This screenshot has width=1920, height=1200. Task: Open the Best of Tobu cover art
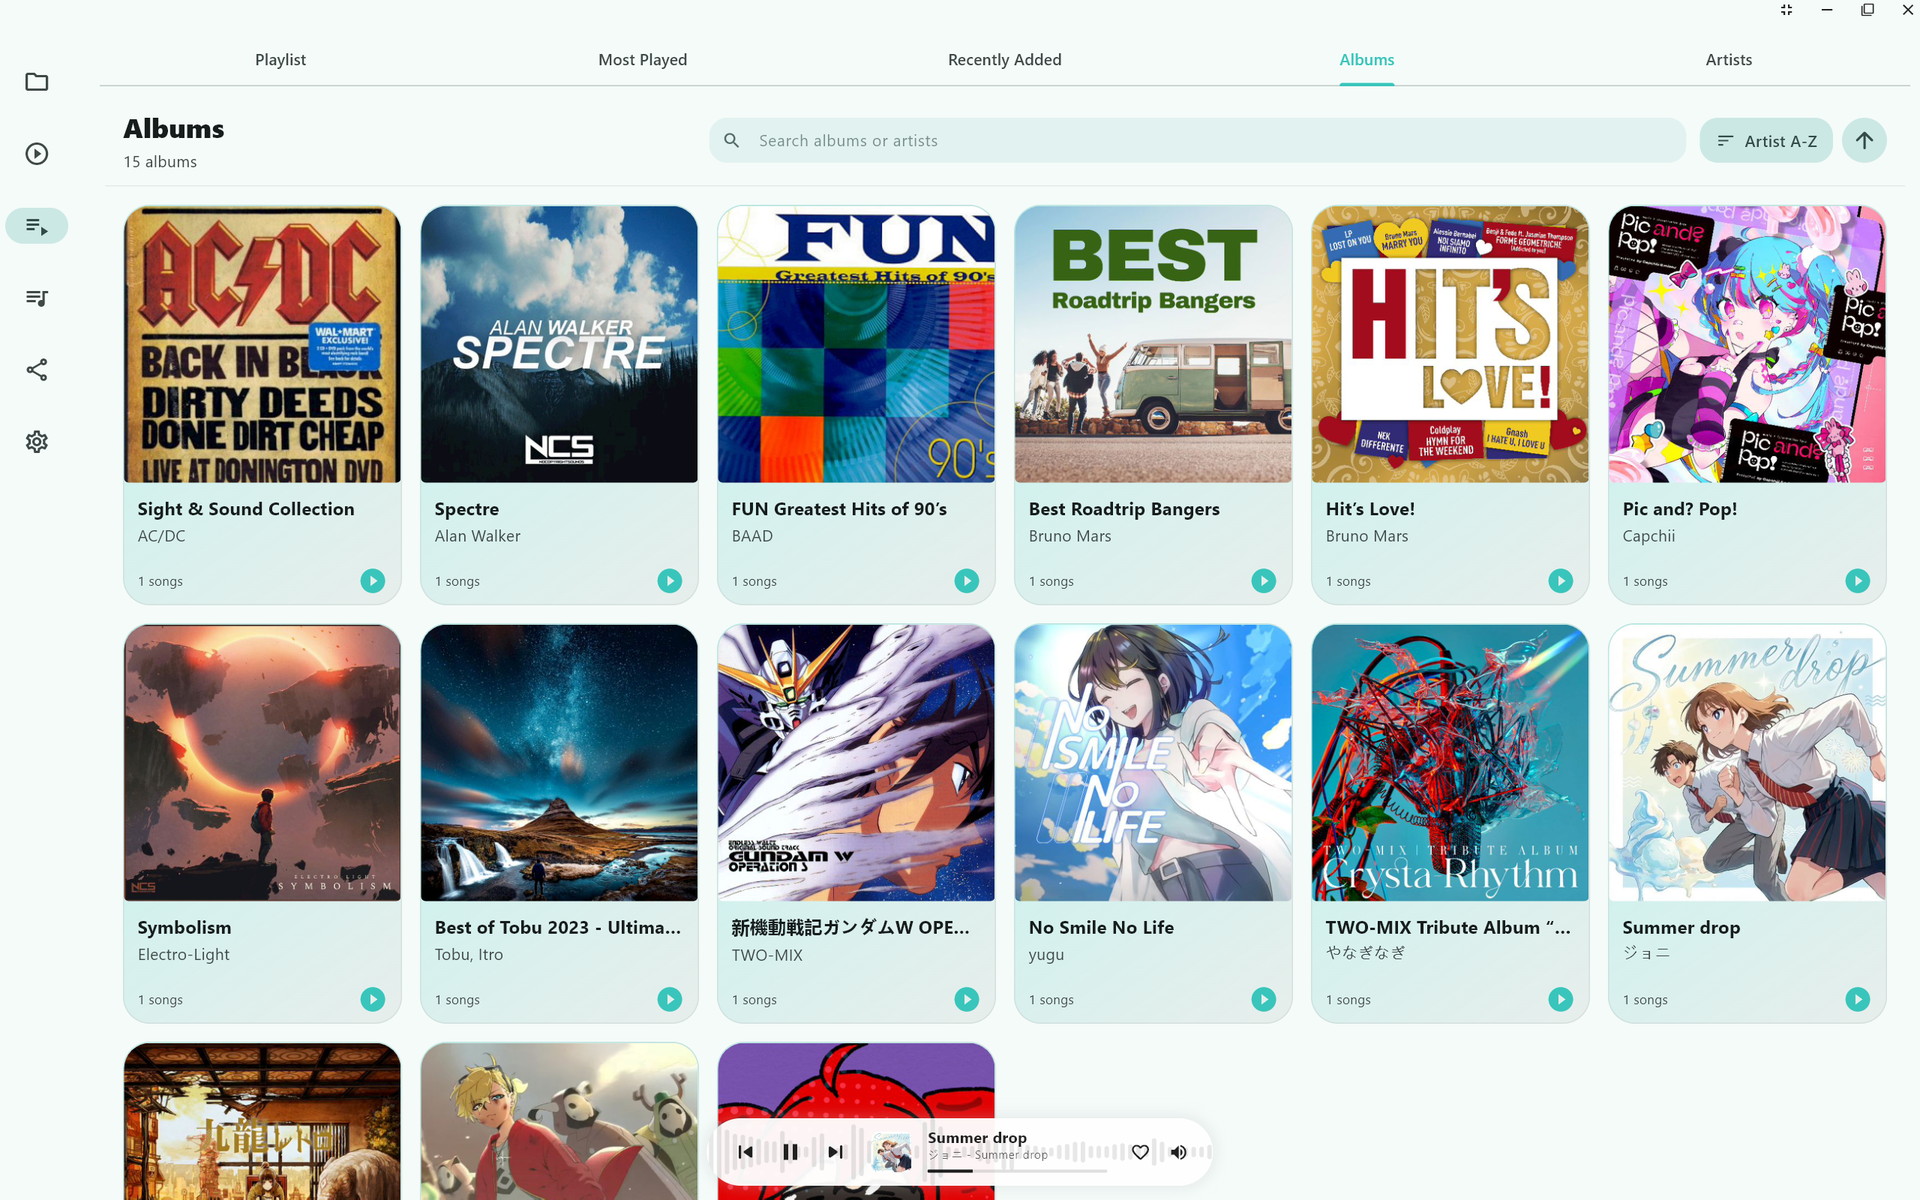(559, 763)
